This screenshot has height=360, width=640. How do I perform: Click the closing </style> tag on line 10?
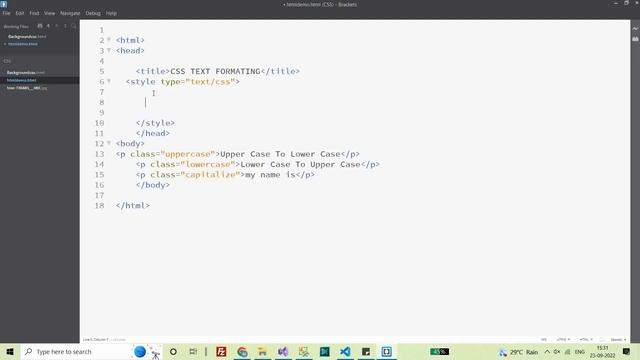pyautogui.click(x=155, y=123)
